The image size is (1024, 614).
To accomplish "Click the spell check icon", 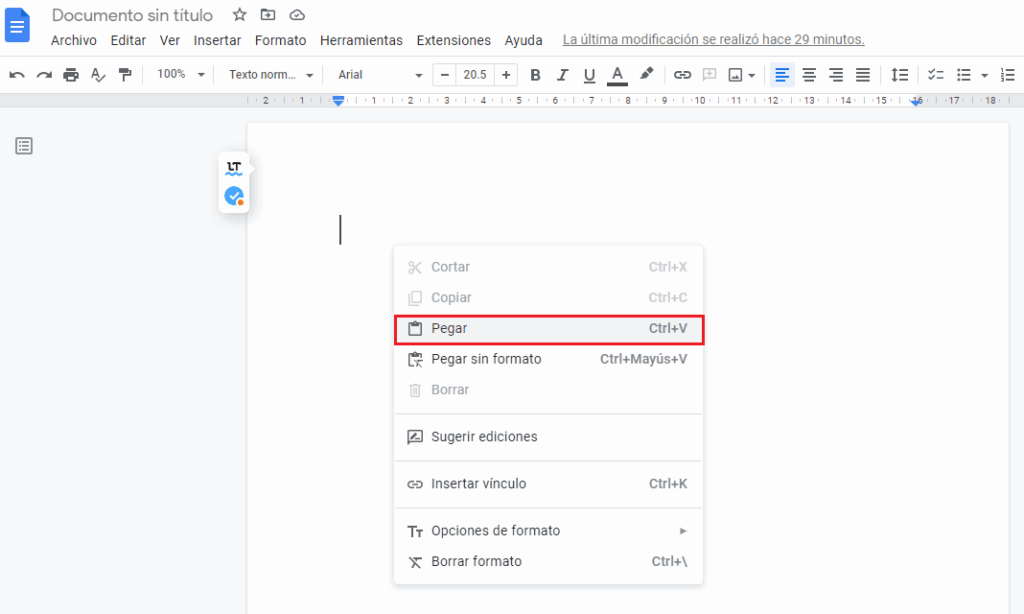I will (x=98, y=75).
